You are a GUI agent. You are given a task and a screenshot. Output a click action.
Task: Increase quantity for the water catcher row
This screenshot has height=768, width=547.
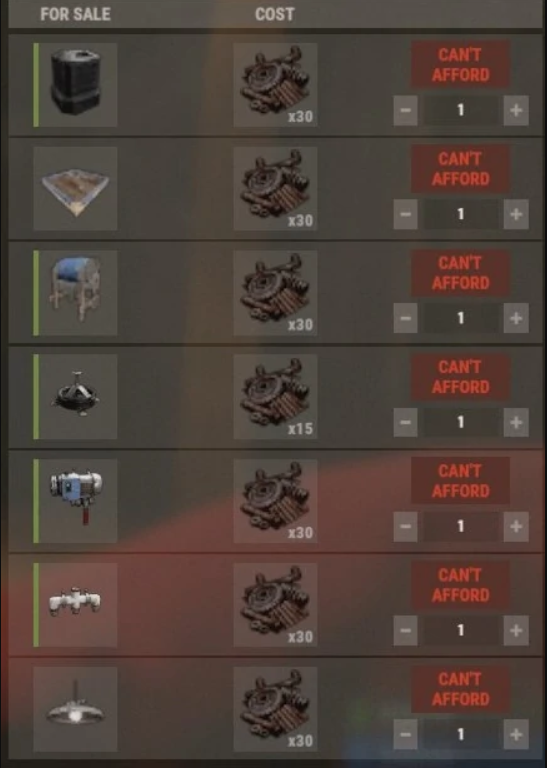(x=516, y=318)
